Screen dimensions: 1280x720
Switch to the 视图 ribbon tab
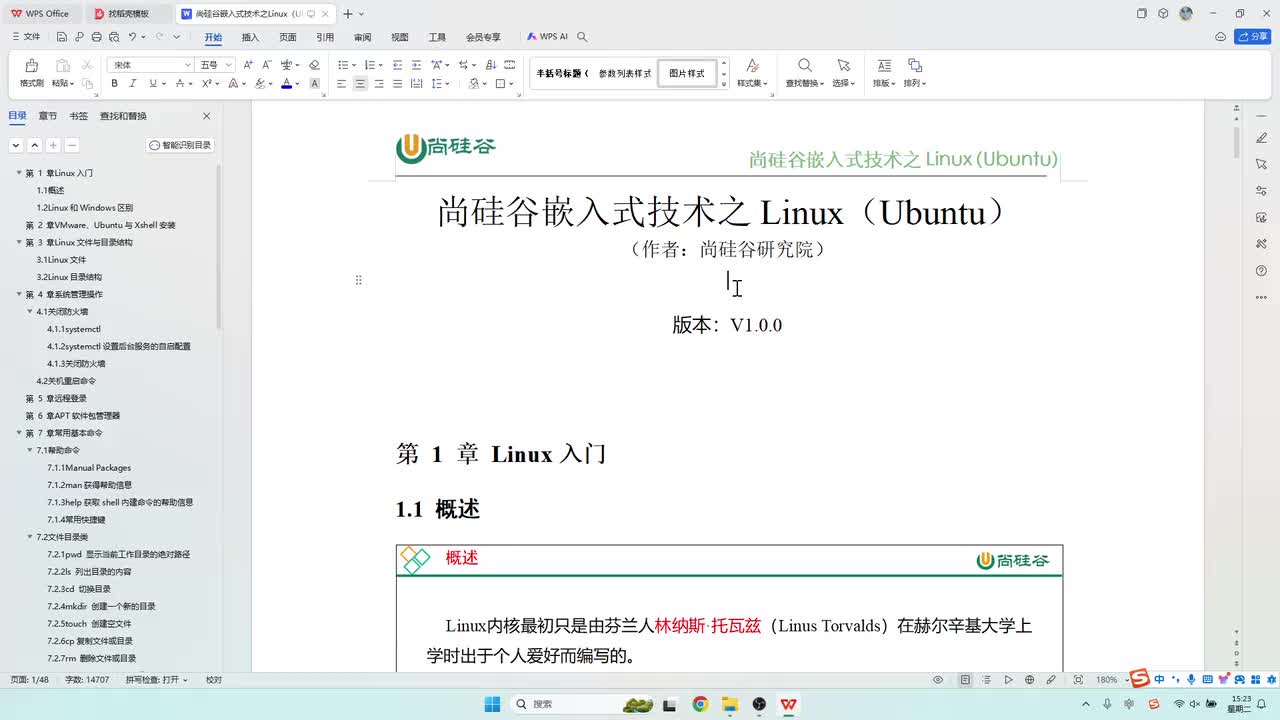point(400,37)
